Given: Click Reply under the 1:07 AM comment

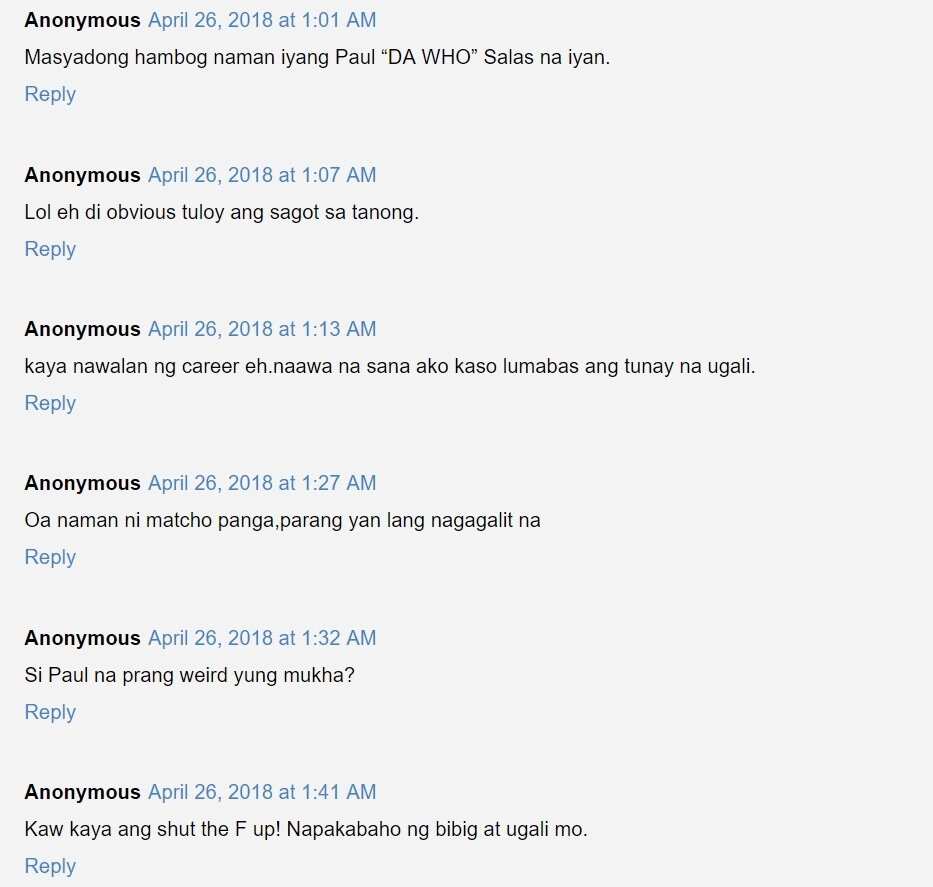Looking at the screenshot, I should click(x=50, y=249).
